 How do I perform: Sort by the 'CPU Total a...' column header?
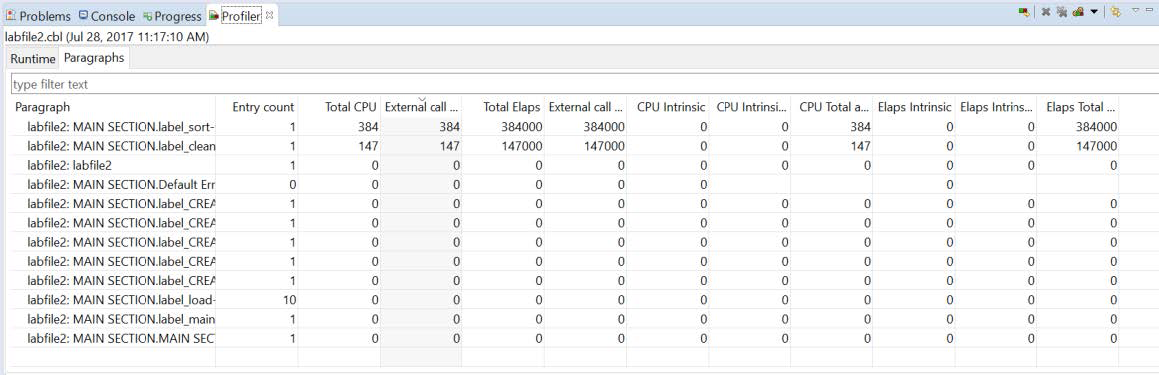(x=832, y=107)
